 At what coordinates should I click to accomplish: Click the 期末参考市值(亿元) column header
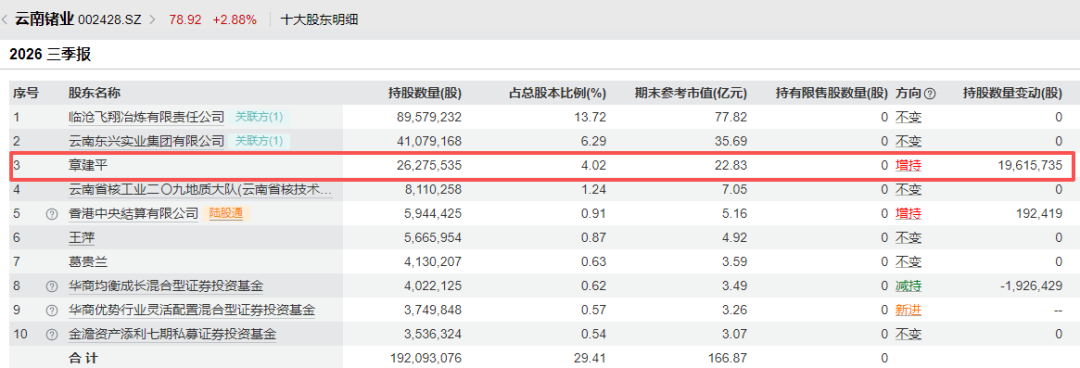[690, 93]
